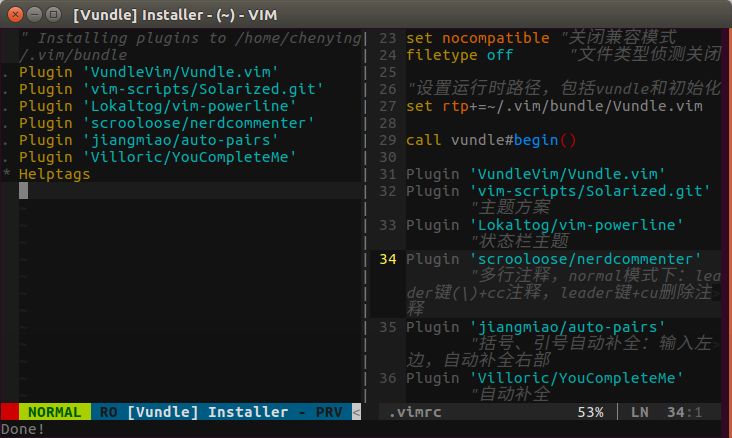Image resolution: width=732 pixels, height=438 pixels.
Task: Click the block cursor in installer pane
Action: (23, 191)
